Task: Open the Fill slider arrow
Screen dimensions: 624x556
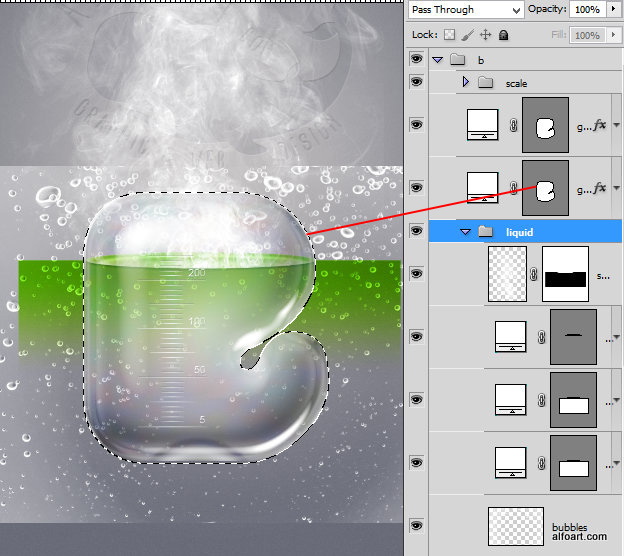Action: click(614, 35)
